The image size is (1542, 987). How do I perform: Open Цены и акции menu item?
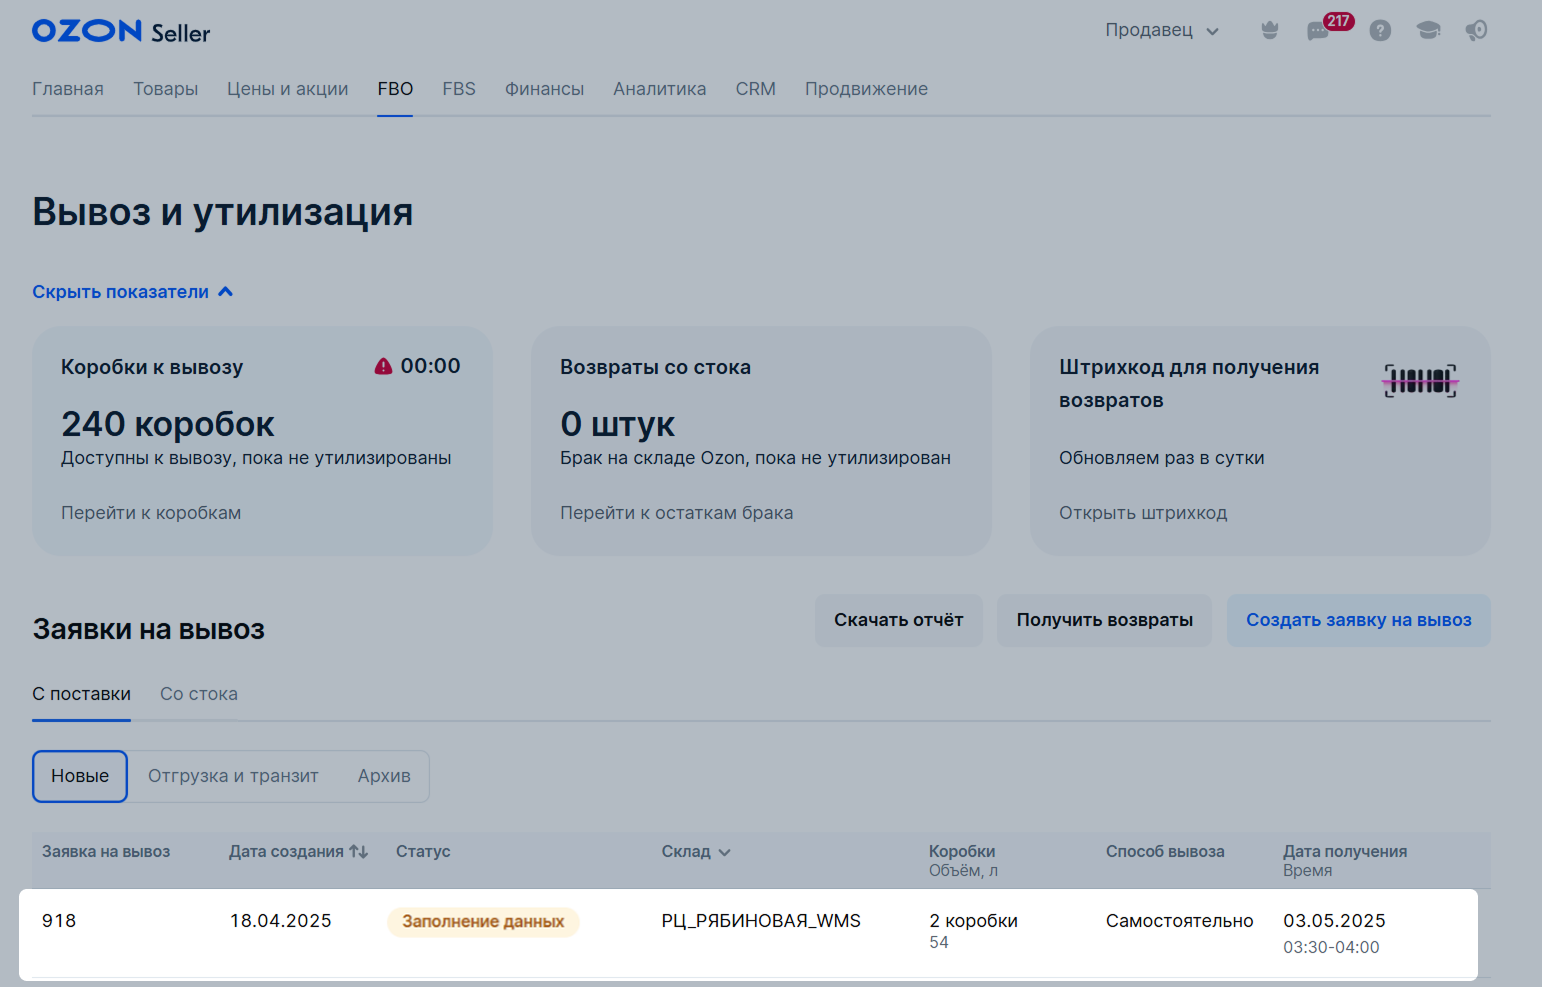pyautogui.click(x=288, y=89)
